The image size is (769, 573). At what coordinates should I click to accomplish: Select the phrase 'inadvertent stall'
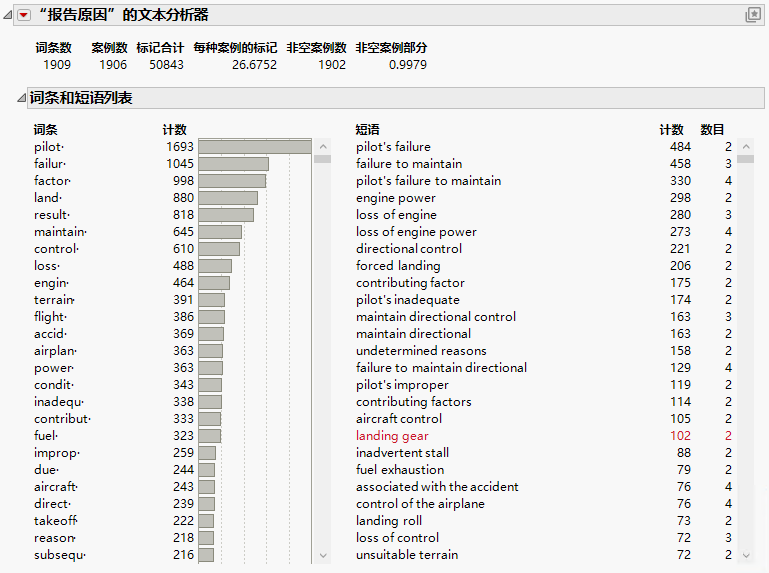tap(403, 453)
